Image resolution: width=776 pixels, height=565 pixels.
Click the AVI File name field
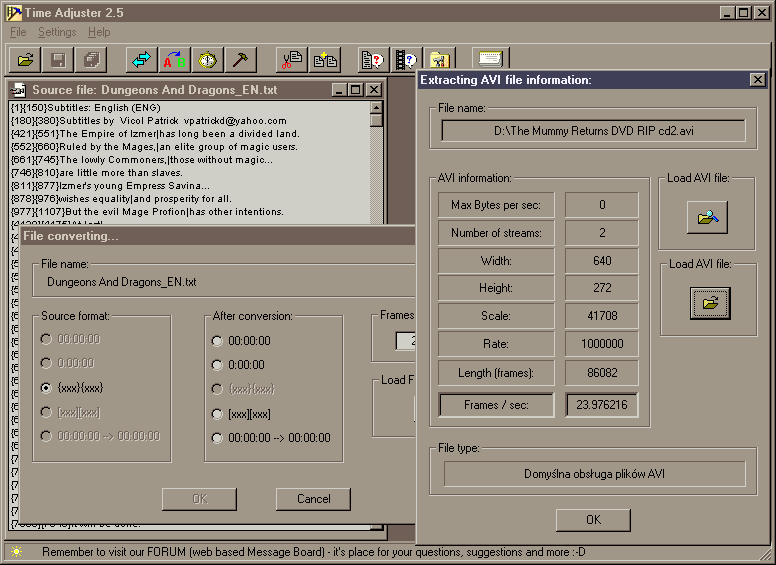594,131
